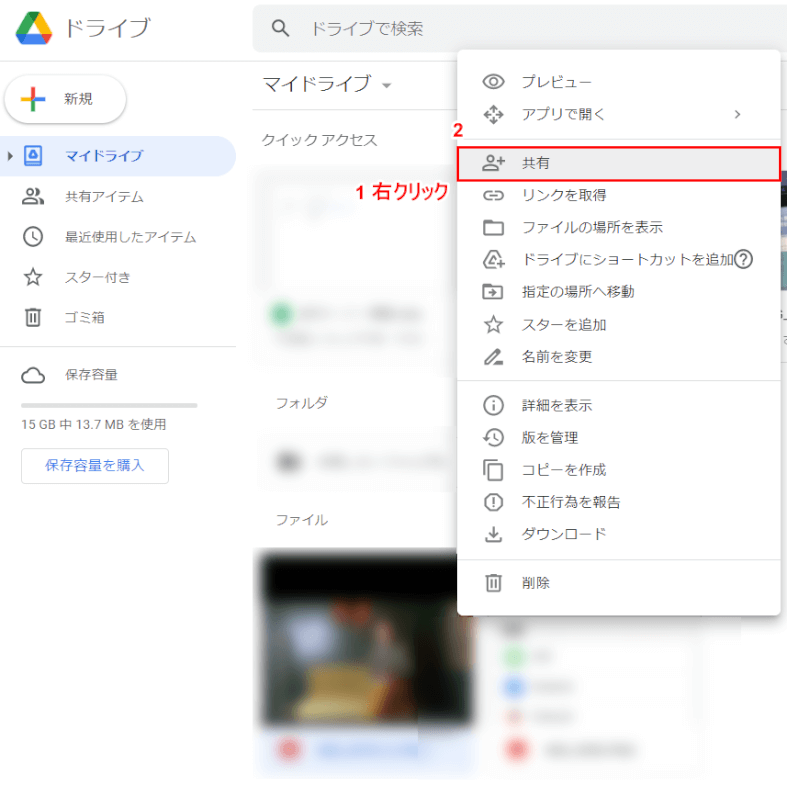Screen dimensions: 787x800
Task: Choose プレビュー from the context menu
Action: (619, 82)
